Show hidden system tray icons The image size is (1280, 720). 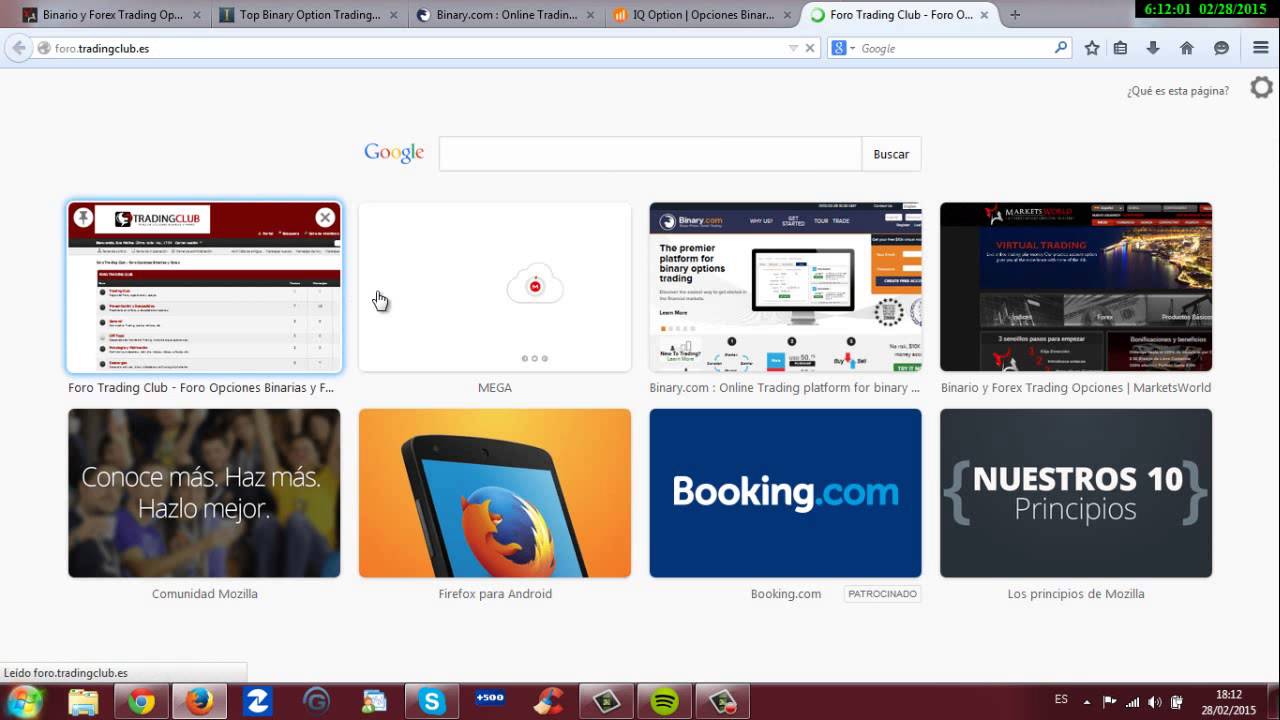point(1087,702)
